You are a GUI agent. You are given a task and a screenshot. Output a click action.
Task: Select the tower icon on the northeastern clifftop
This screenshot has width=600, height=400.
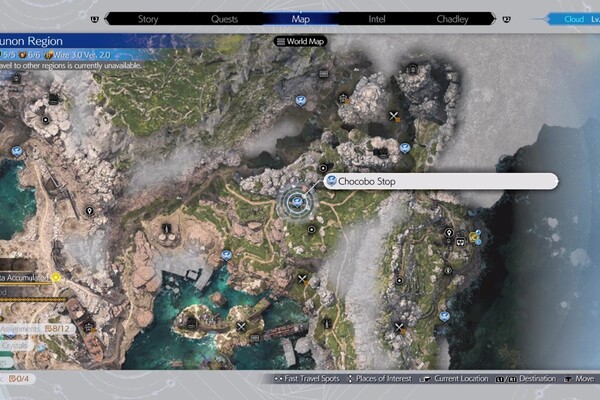[x=412, y=69]
